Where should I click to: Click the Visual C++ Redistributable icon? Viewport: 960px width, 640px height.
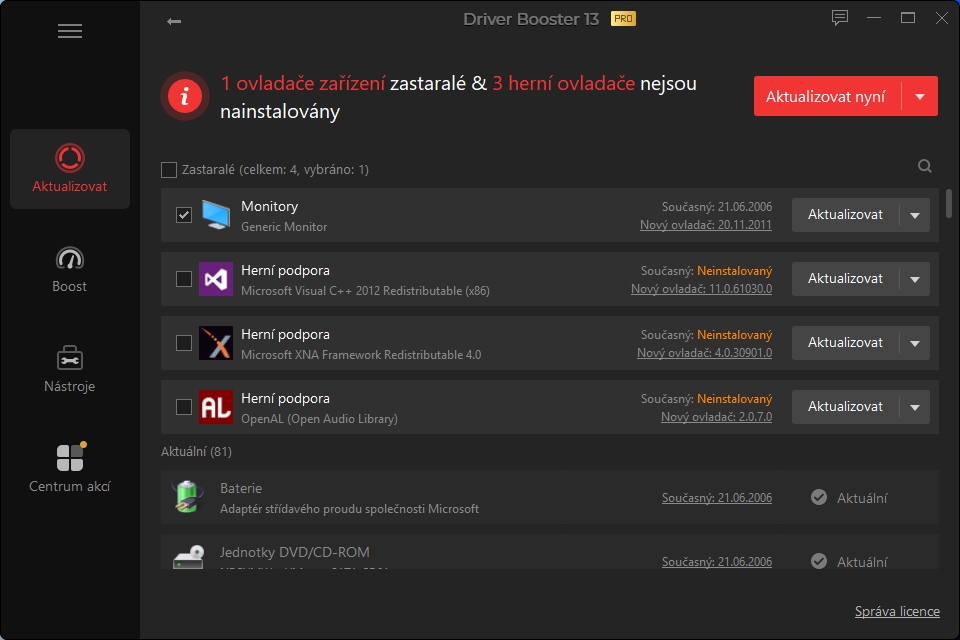pos(216,279)
